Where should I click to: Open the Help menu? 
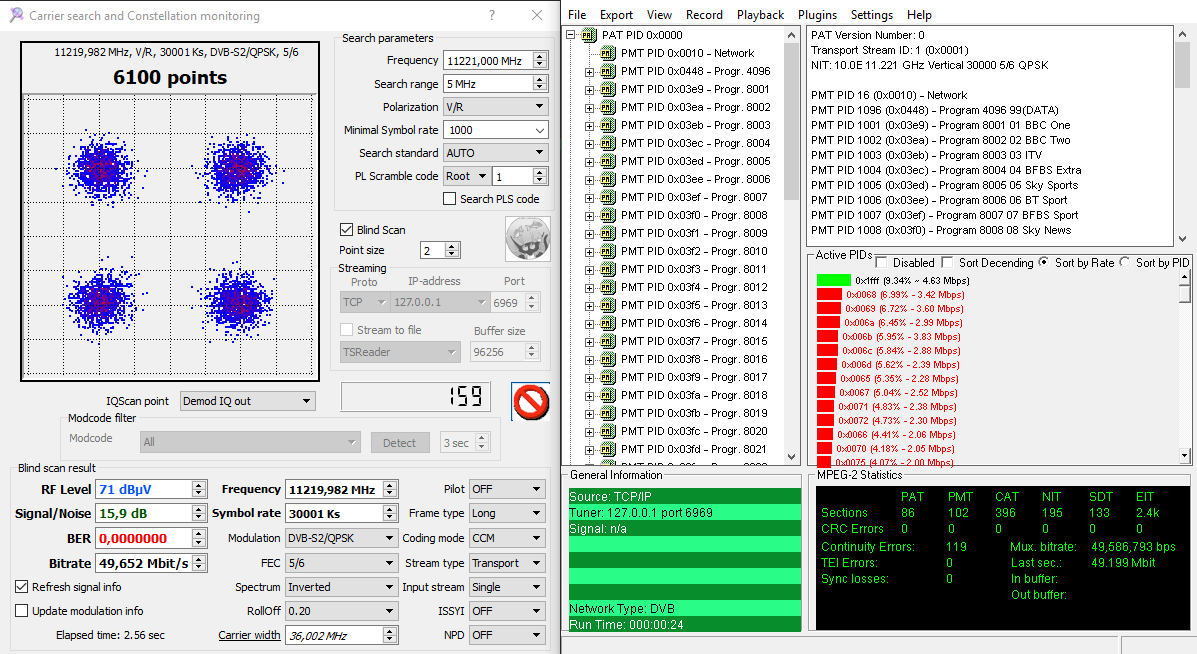(x=919, y=15)
